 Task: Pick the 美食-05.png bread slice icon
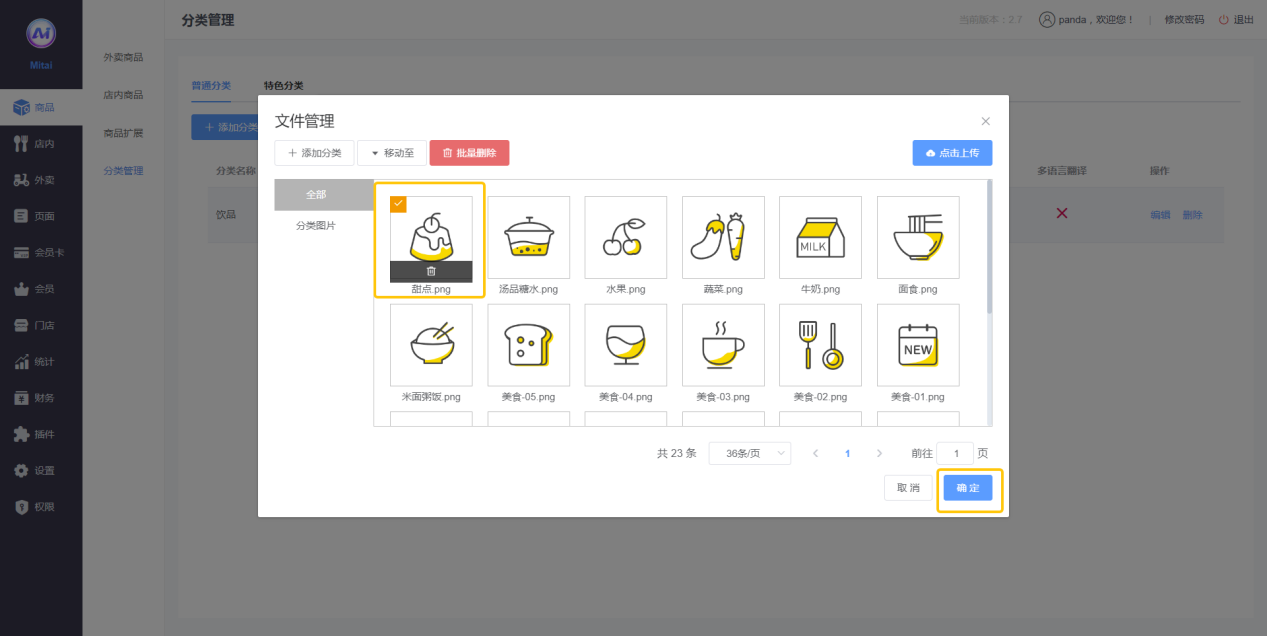click(528, 345)
